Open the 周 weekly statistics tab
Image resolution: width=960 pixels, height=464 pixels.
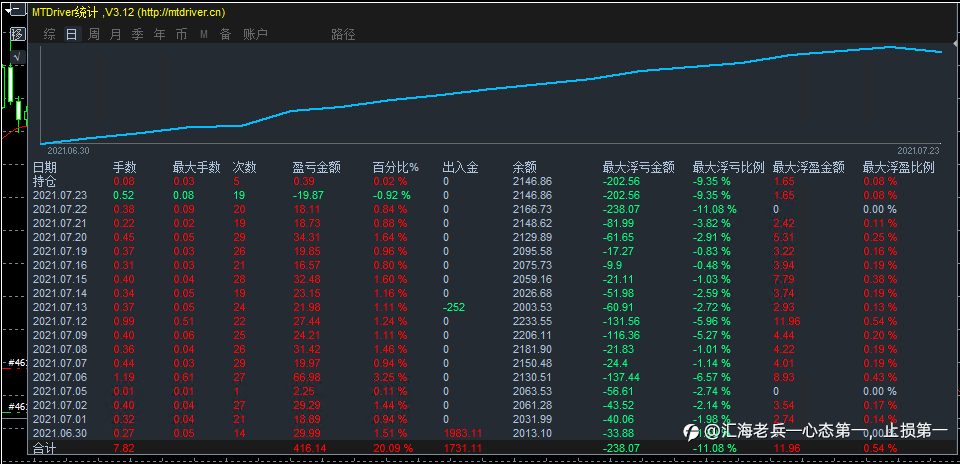pos(94,34)
